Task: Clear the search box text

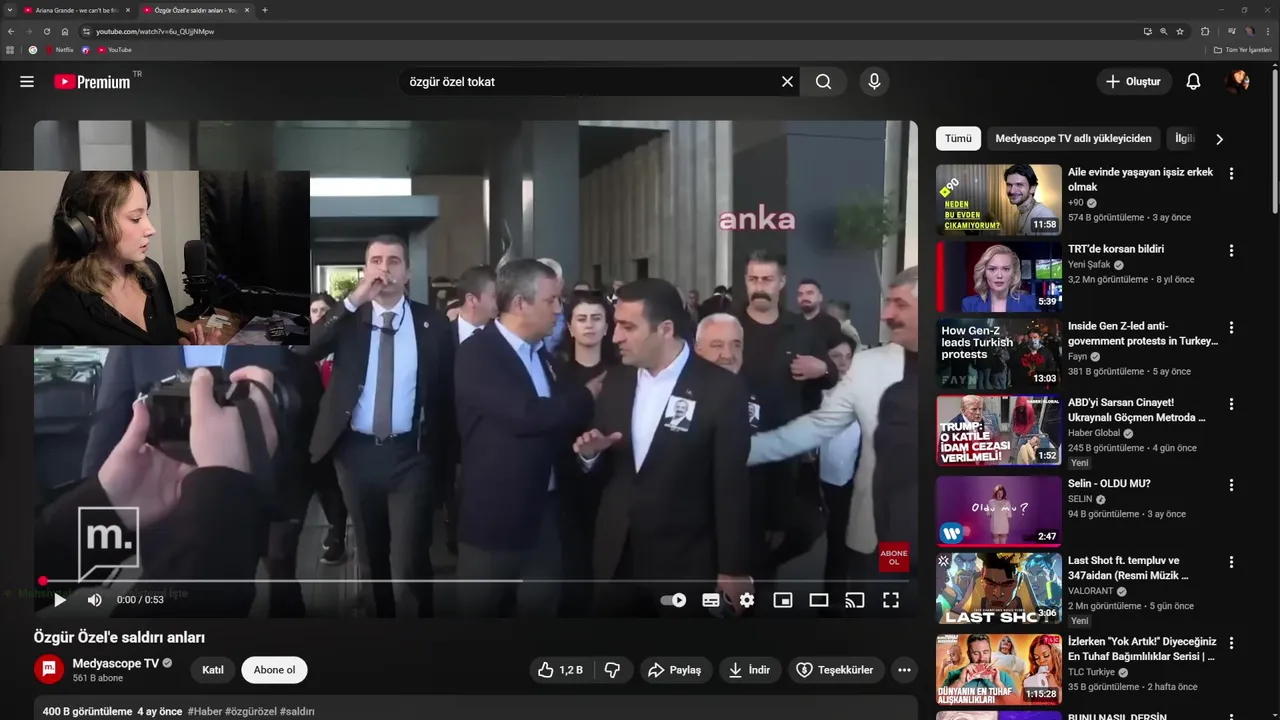Action: (x=787, y=82)
